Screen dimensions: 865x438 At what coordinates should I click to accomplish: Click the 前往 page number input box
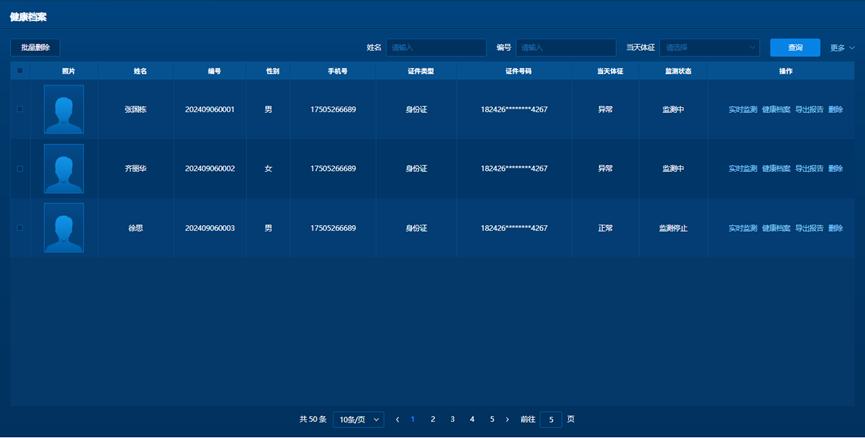pyautogui.click(x=550, y=420)
